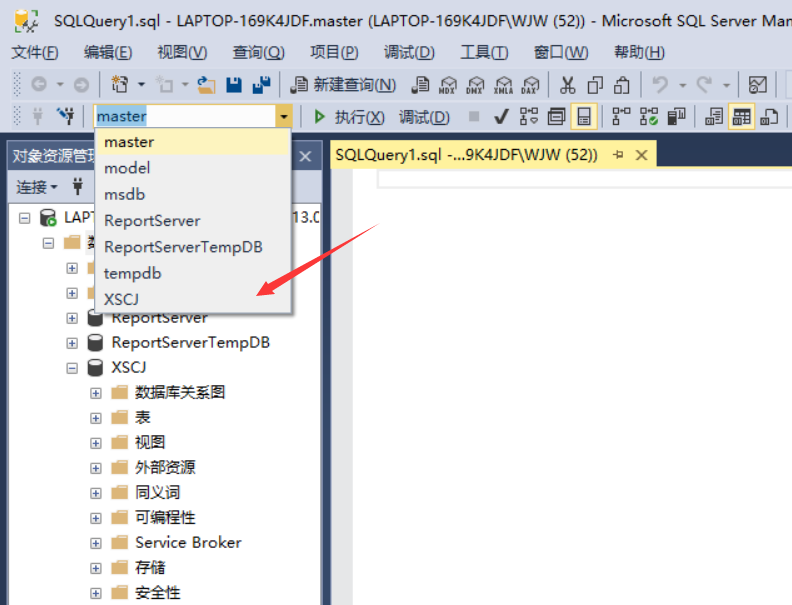Screen dimensions: 792x605
Task: Toggle results to text mode
Action: (x=714, y=117)
